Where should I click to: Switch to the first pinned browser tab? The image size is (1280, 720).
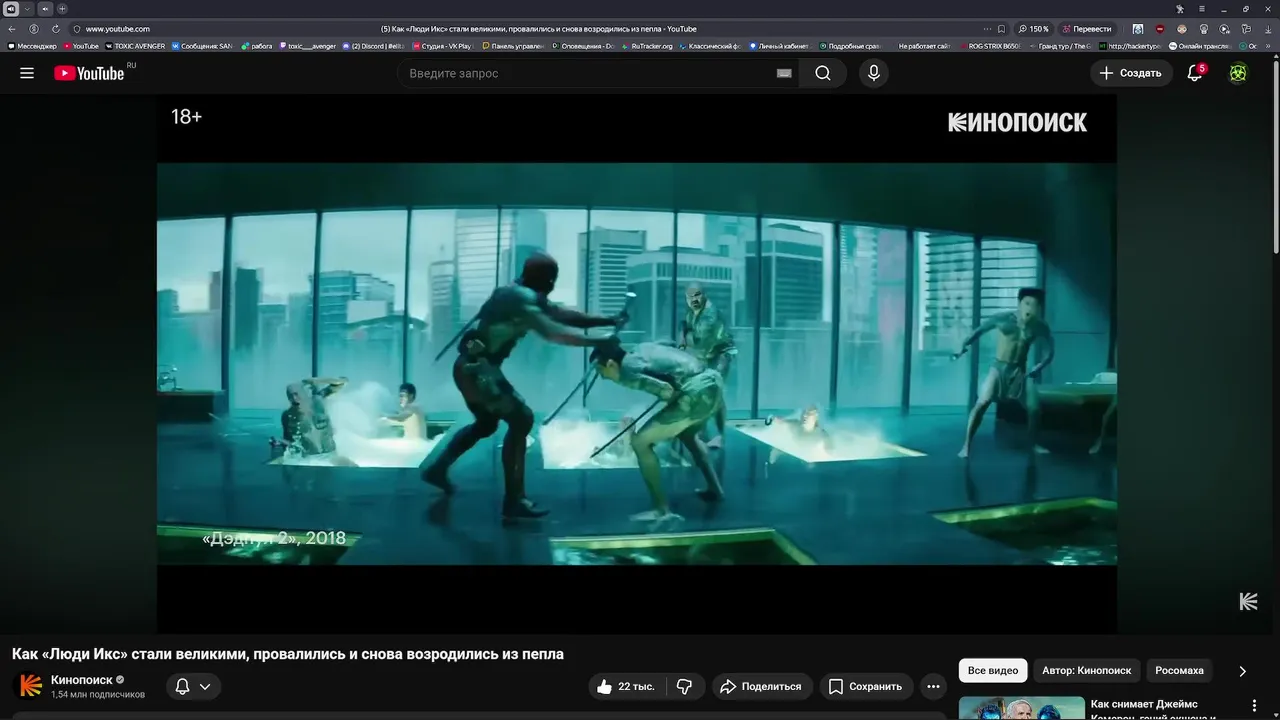(11, 8)
